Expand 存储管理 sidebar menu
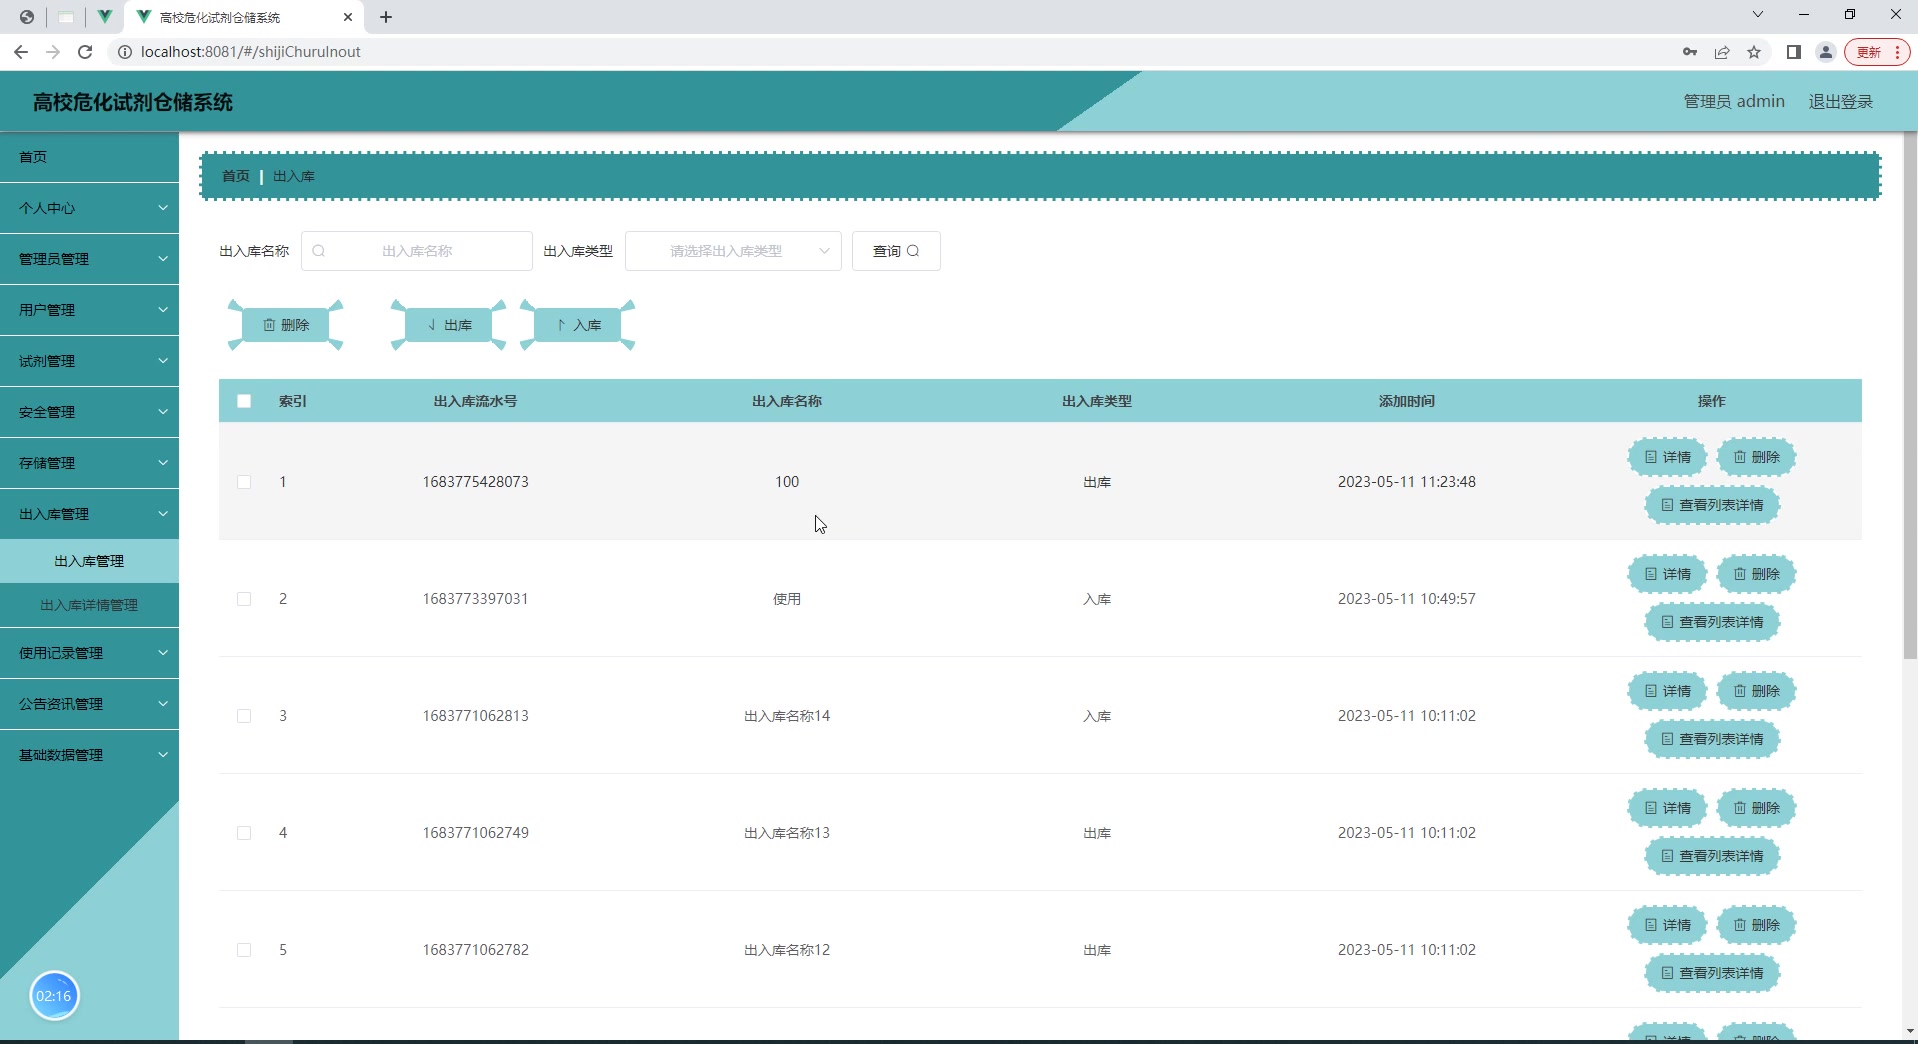 [89, 463]
